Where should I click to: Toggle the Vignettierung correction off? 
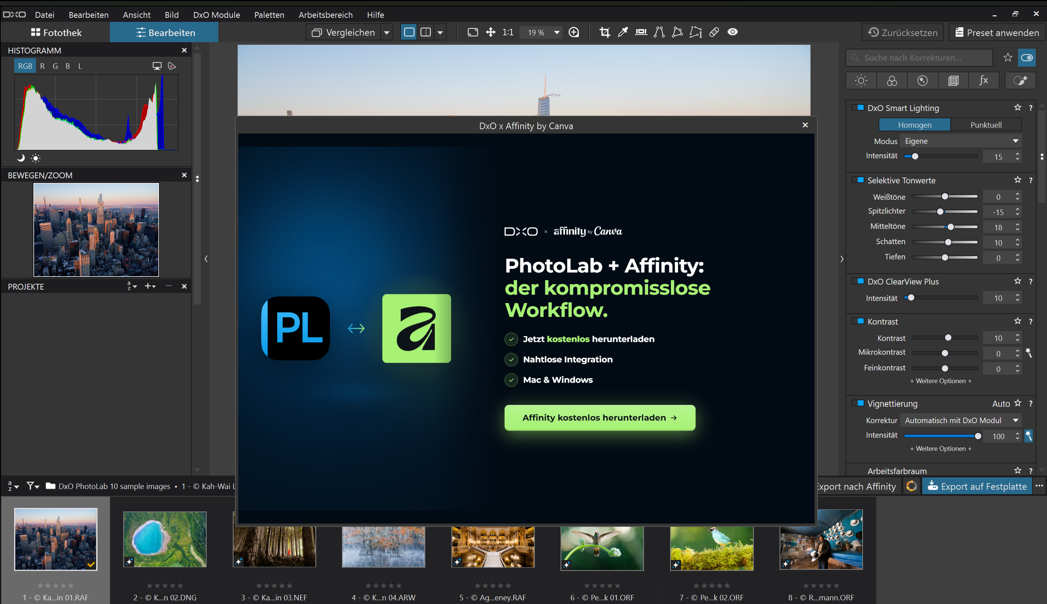click(x=860, y=404)
